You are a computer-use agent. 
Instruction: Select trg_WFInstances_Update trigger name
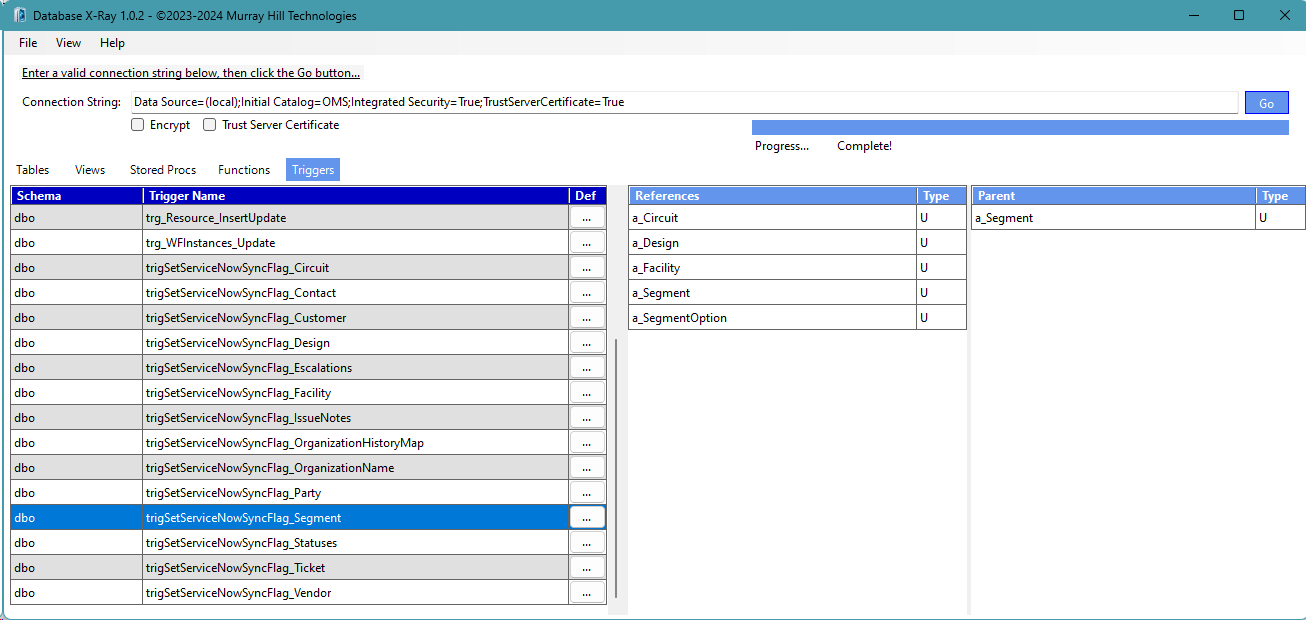click(x=355, y=242)
